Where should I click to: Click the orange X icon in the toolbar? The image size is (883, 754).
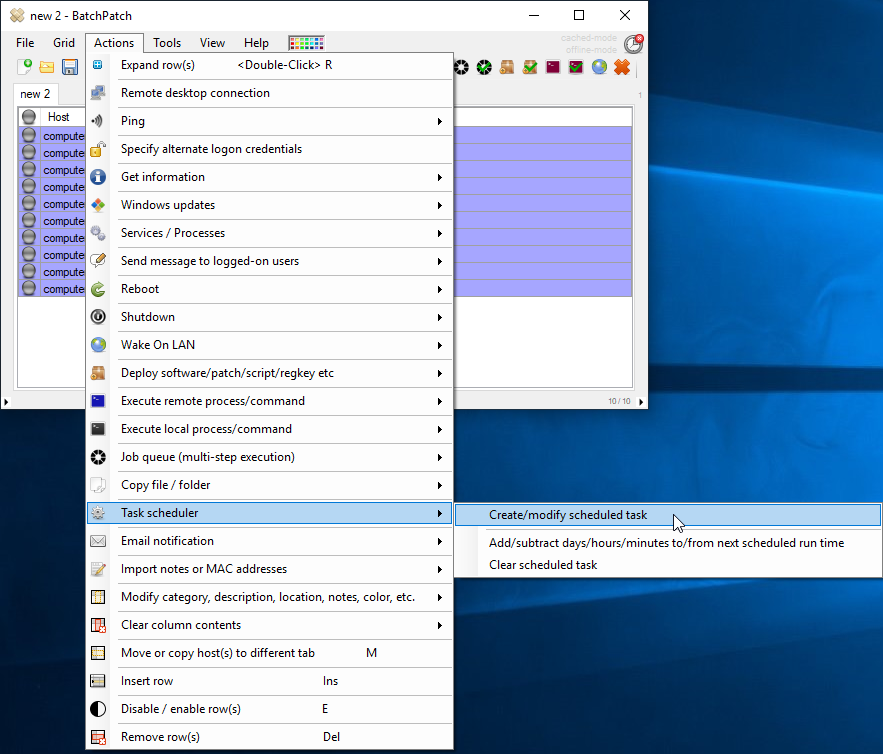(622, 68)
